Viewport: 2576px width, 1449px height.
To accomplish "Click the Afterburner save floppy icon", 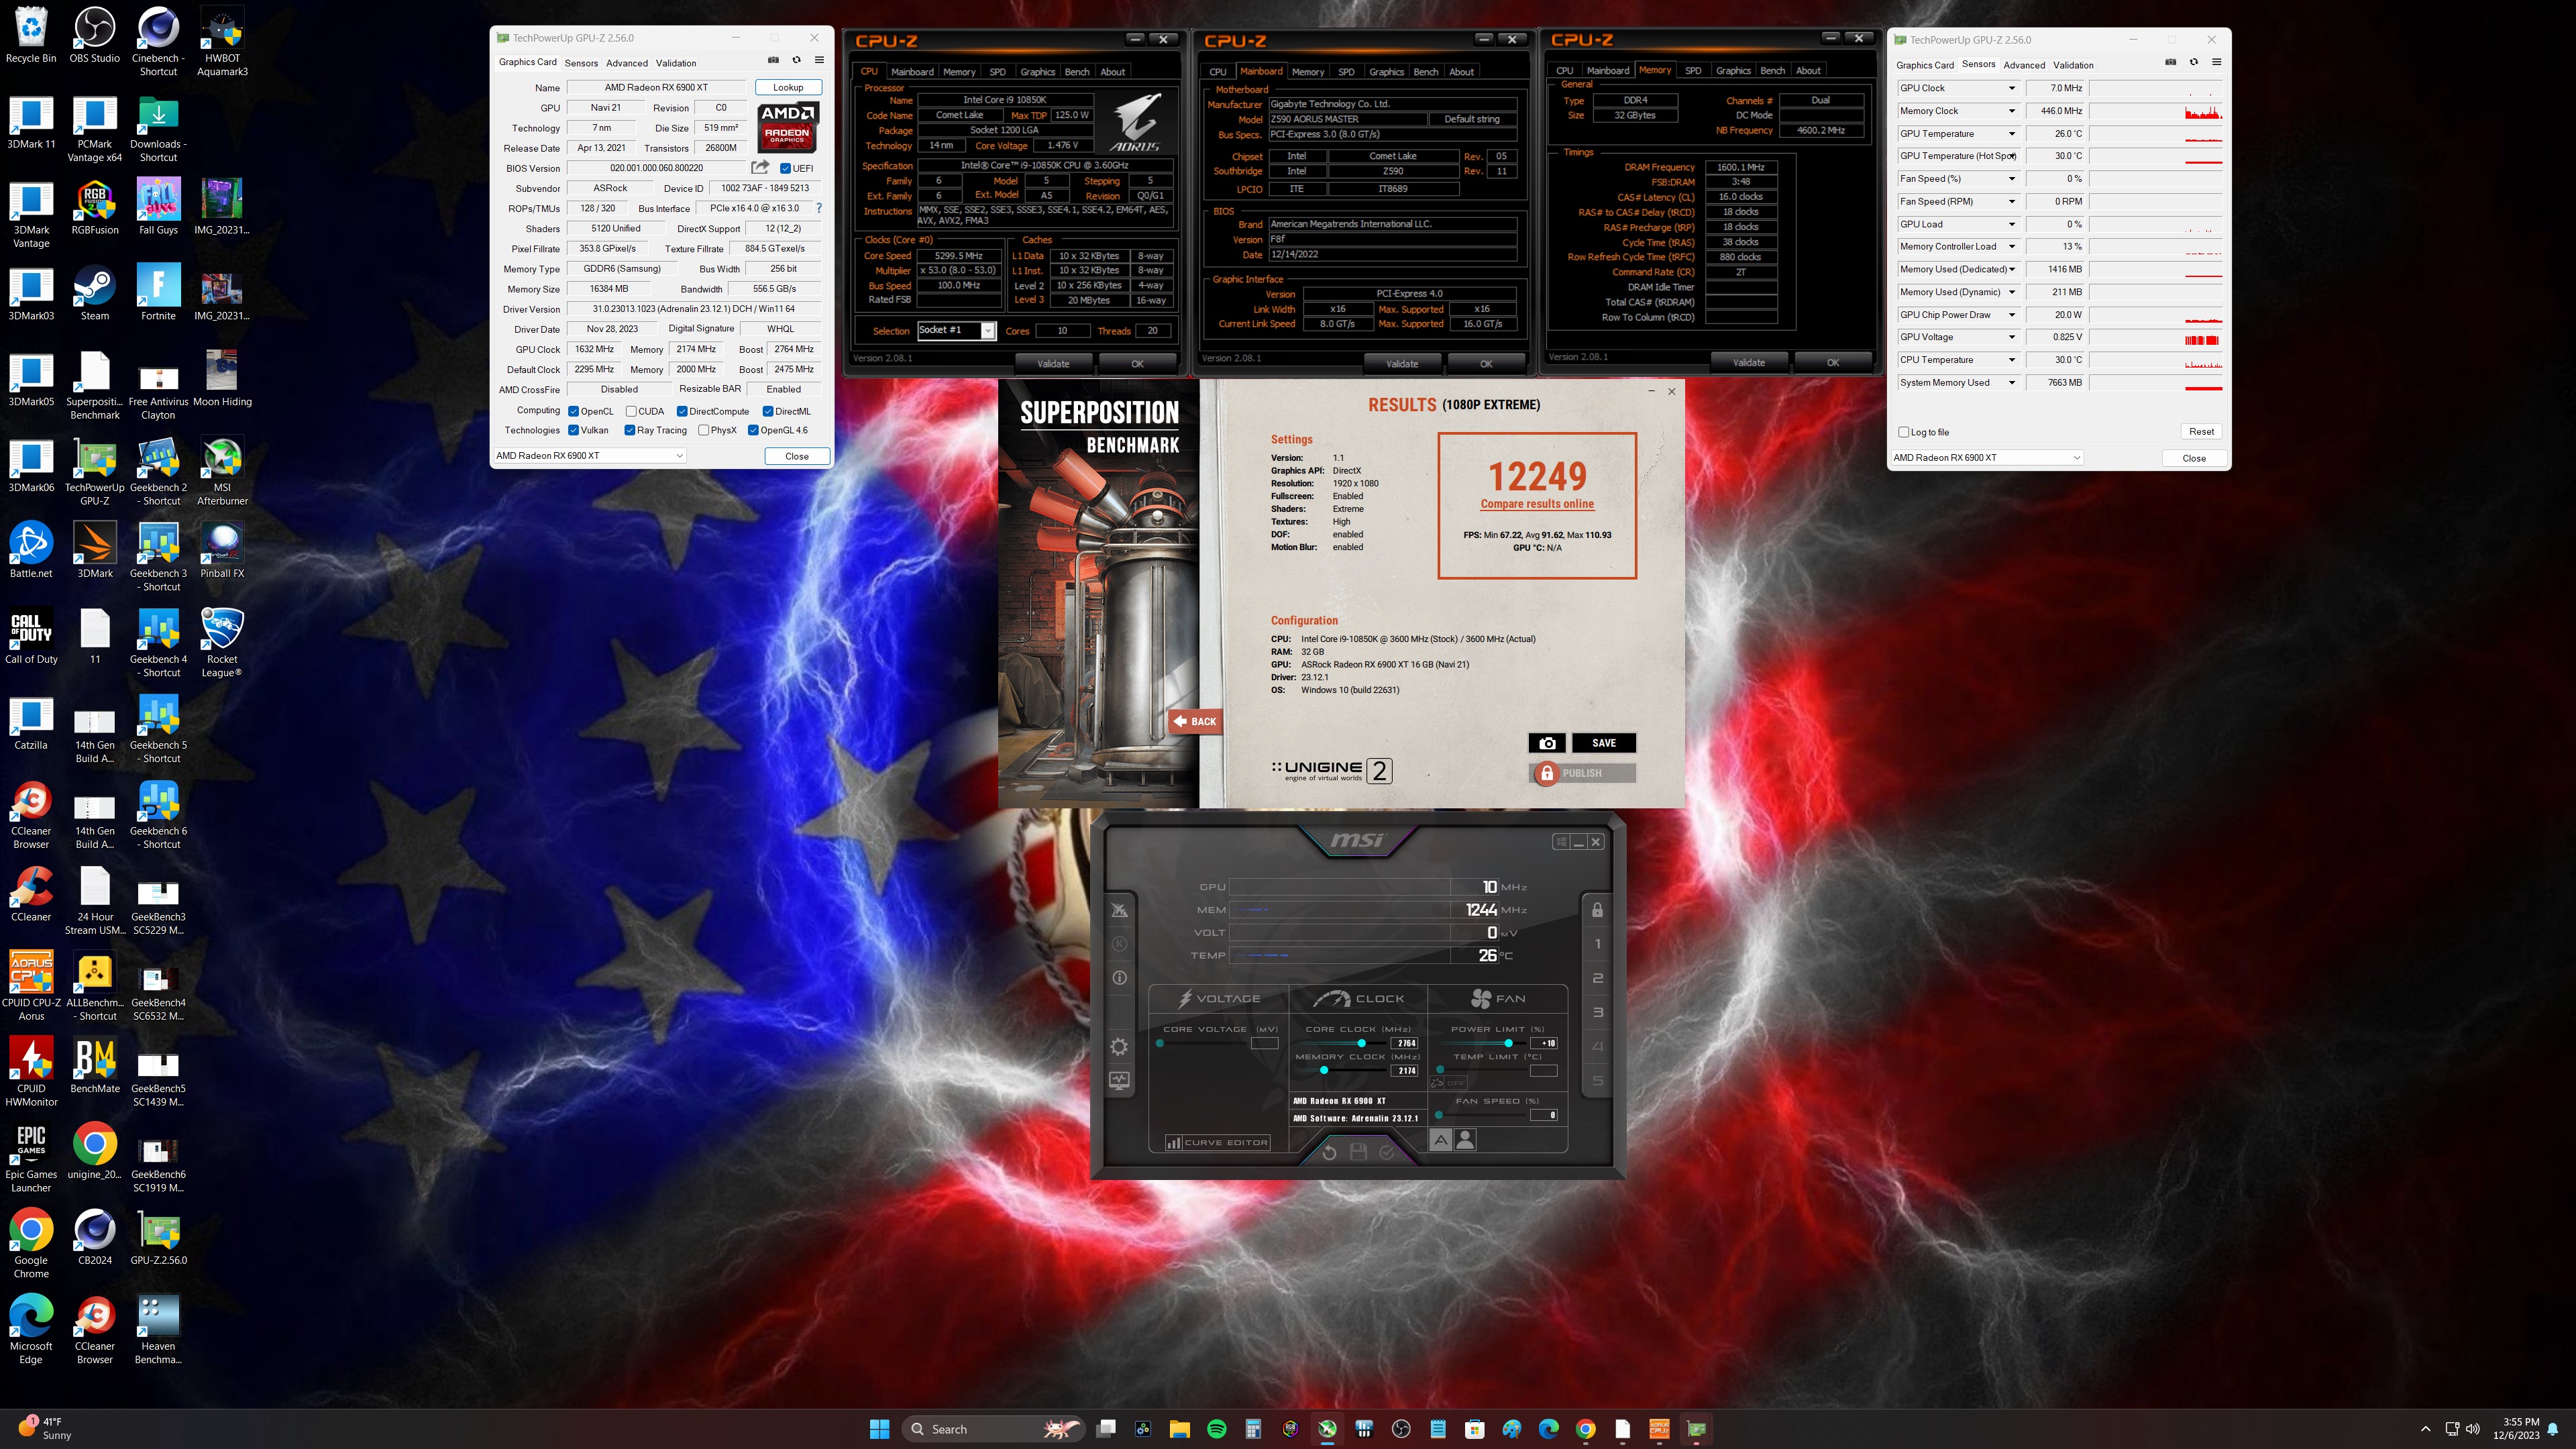I will 1358,1152.
